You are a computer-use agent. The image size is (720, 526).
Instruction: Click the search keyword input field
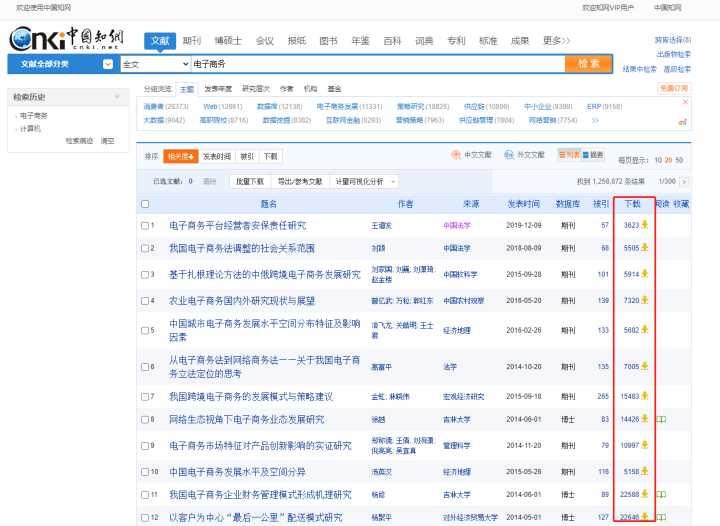(378, 64)
